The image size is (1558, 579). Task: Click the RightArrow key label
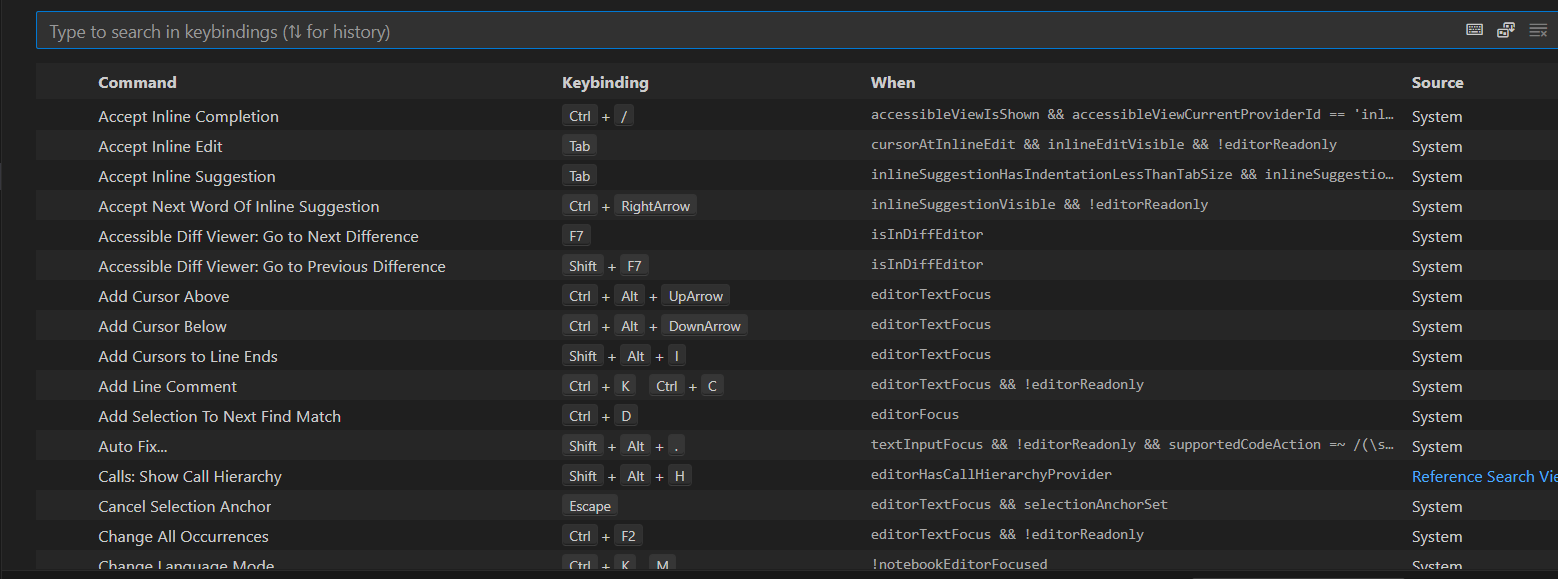(x=655, y=206)
